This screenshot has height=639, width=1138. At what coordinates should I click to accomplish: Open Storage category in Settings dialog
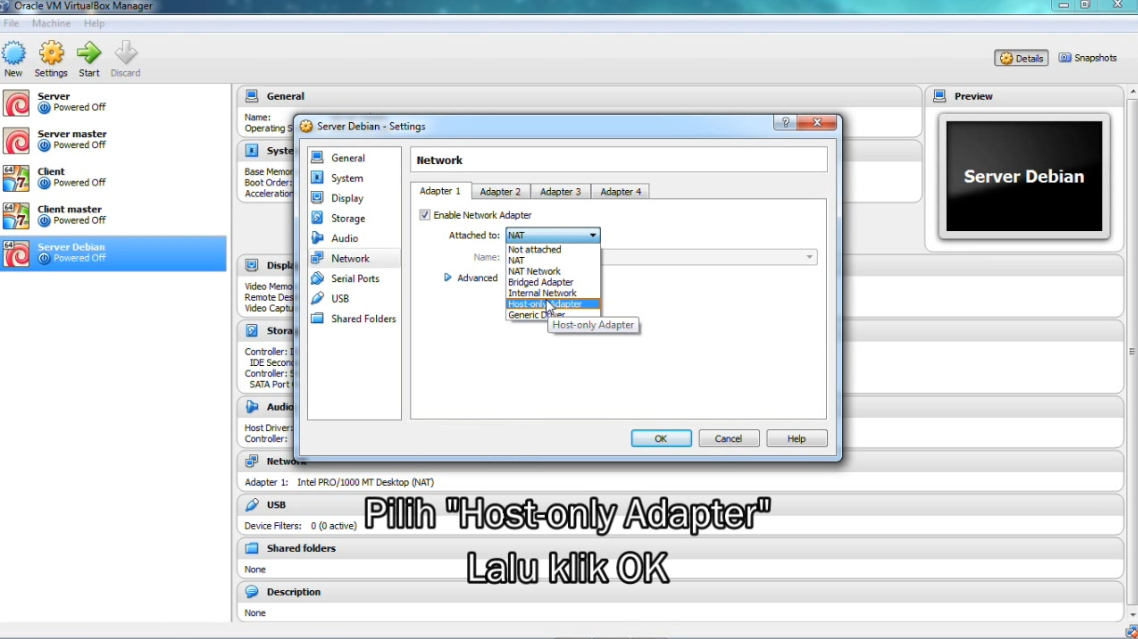point(354,218)
